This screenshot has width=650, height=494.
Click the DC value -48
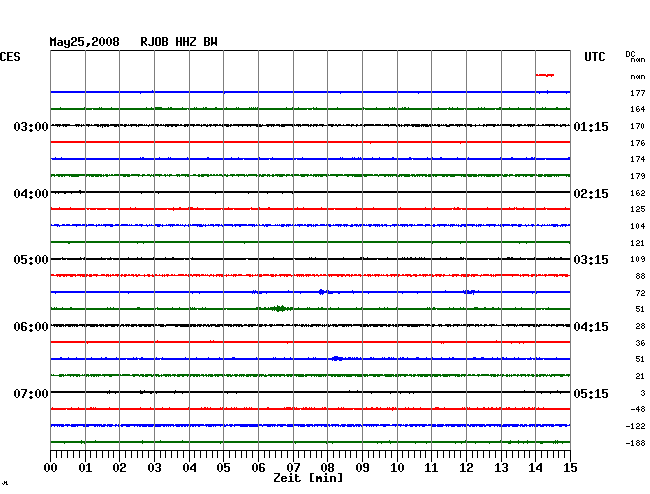pos(638,409)
